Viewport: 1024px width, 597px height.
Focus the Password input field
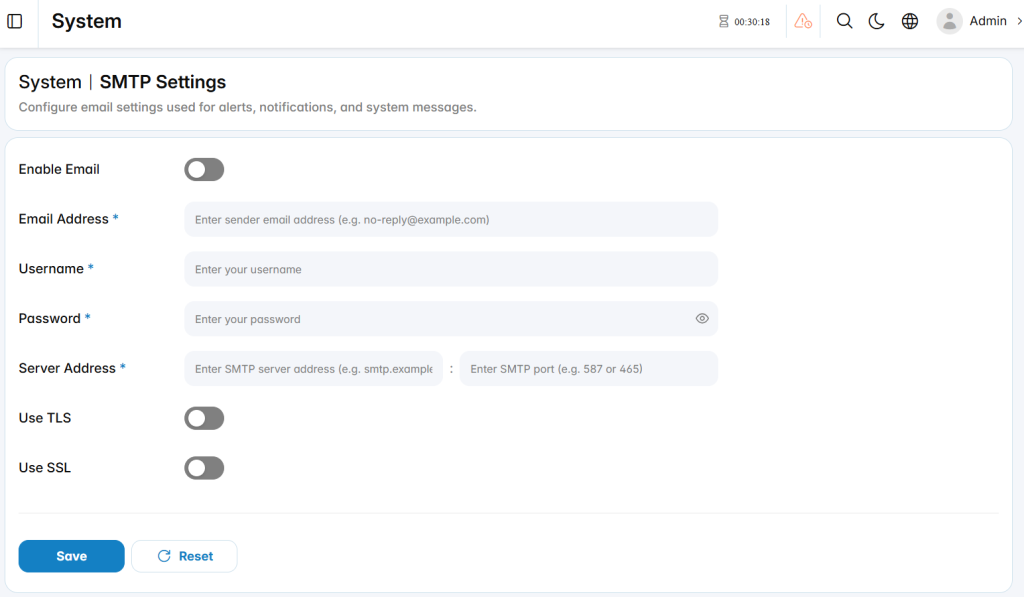[451, 319]
